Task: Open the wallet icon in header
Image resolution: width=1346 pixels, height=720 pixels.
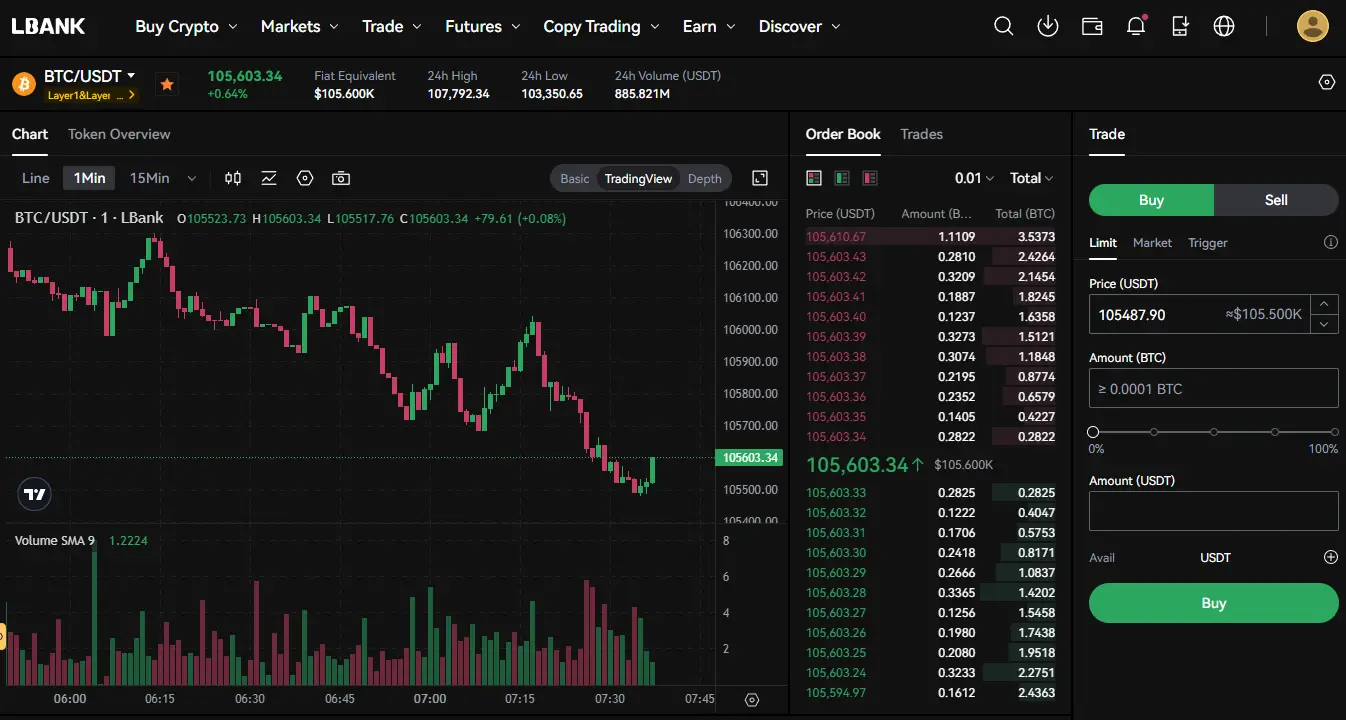Action: tap(1092, 26)
